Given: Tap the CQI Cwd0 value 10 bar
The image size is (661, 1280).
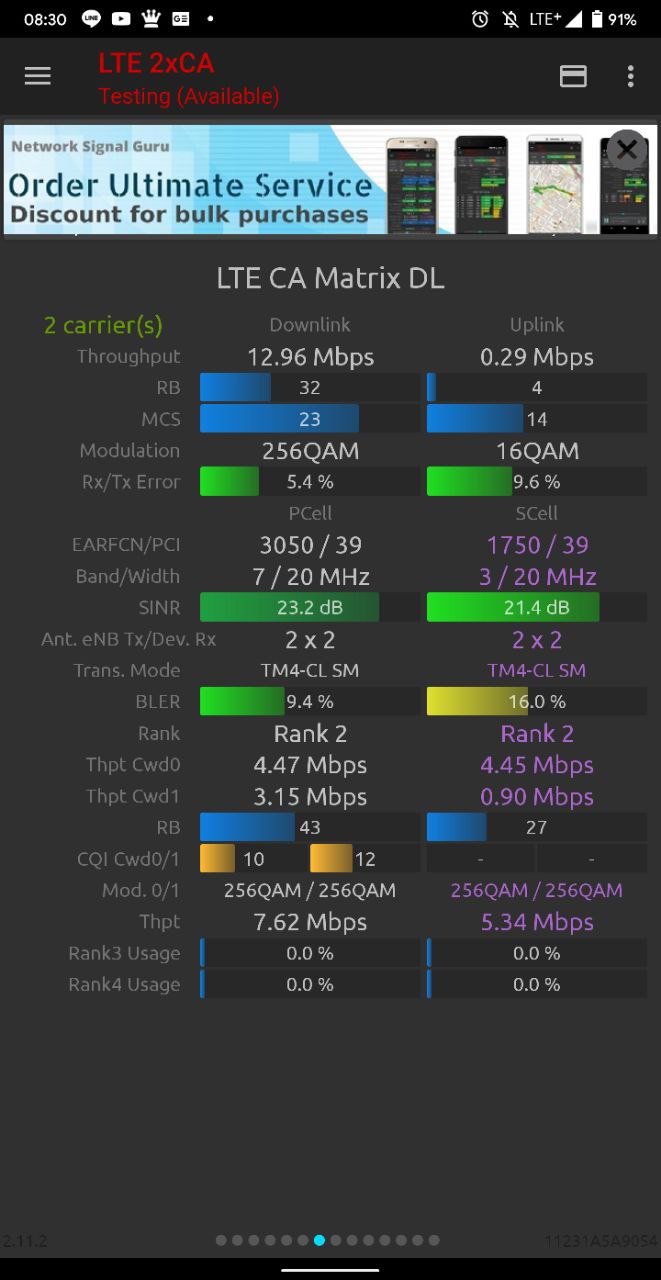Looking at the screenshot, I should click(254, 859).
